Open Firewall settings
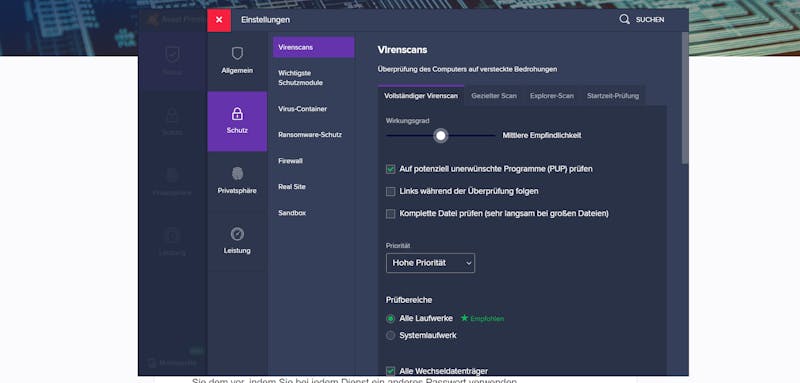The width and height of the screenshot is (800, 383). 290,161
